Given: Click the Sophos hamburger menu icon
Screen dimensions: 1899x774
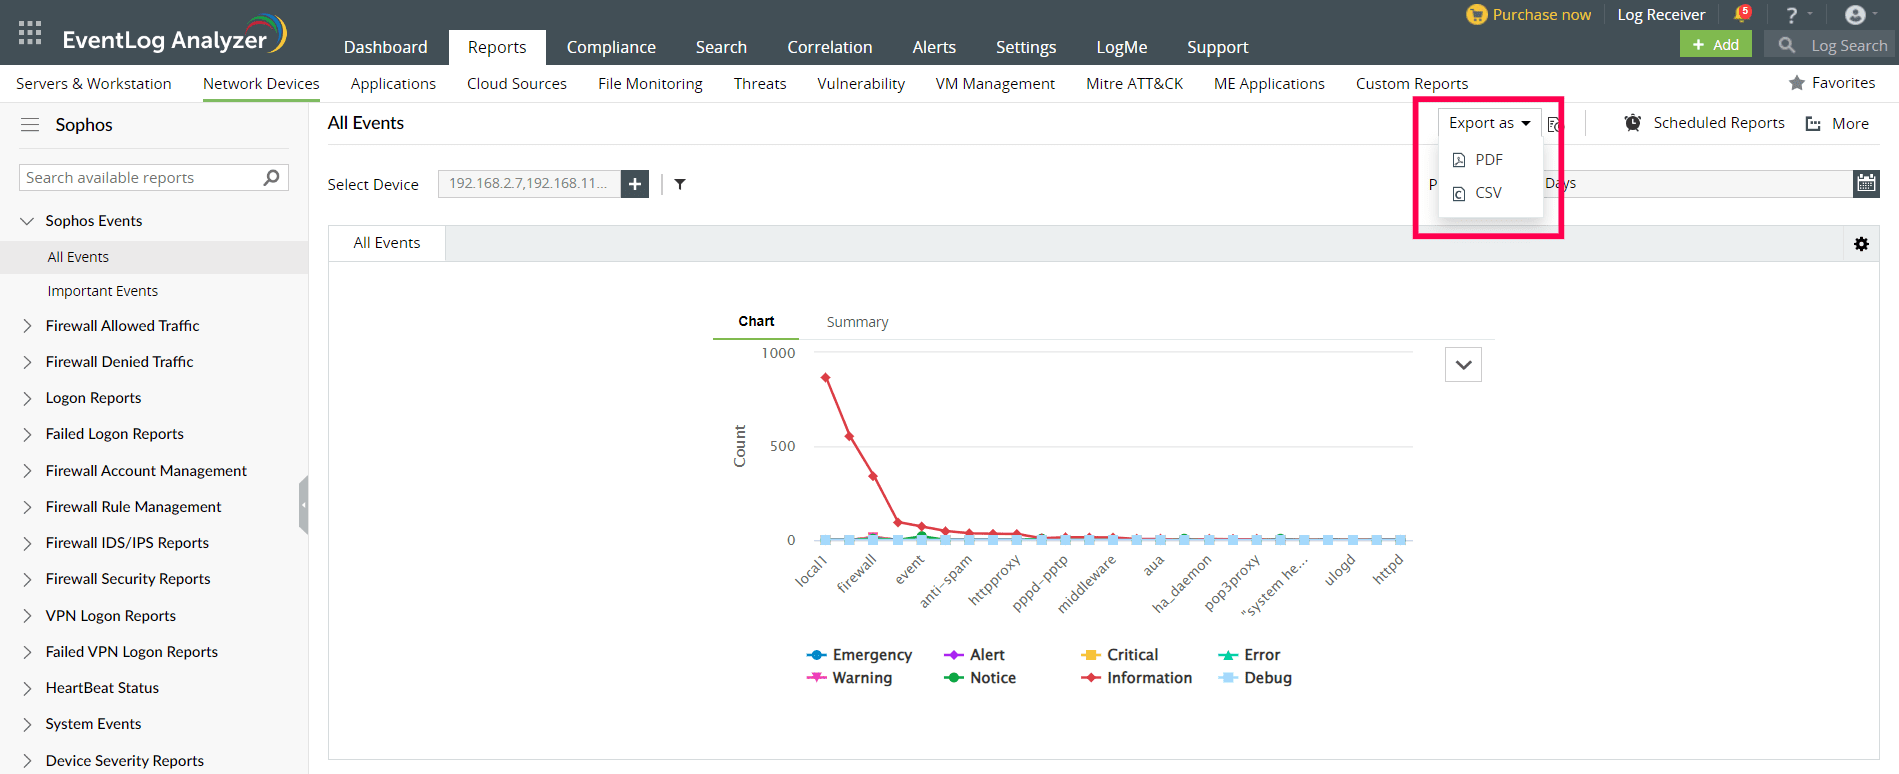Looking at the screenshot, I should pos(30,125).
